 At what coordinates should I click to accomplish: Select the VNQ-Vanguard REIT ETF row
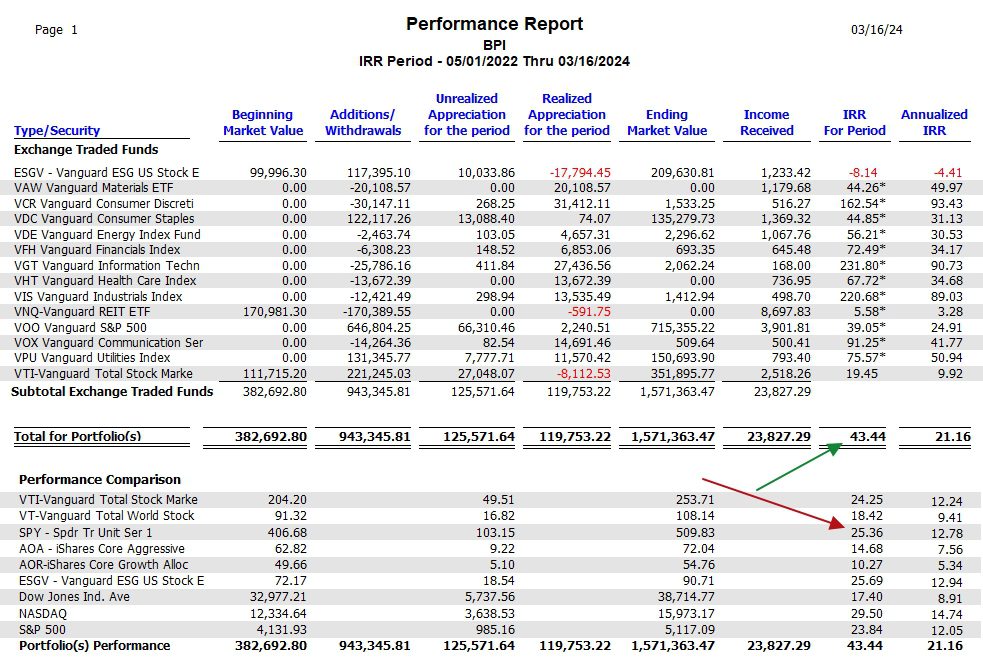click(x=492, y=312)
